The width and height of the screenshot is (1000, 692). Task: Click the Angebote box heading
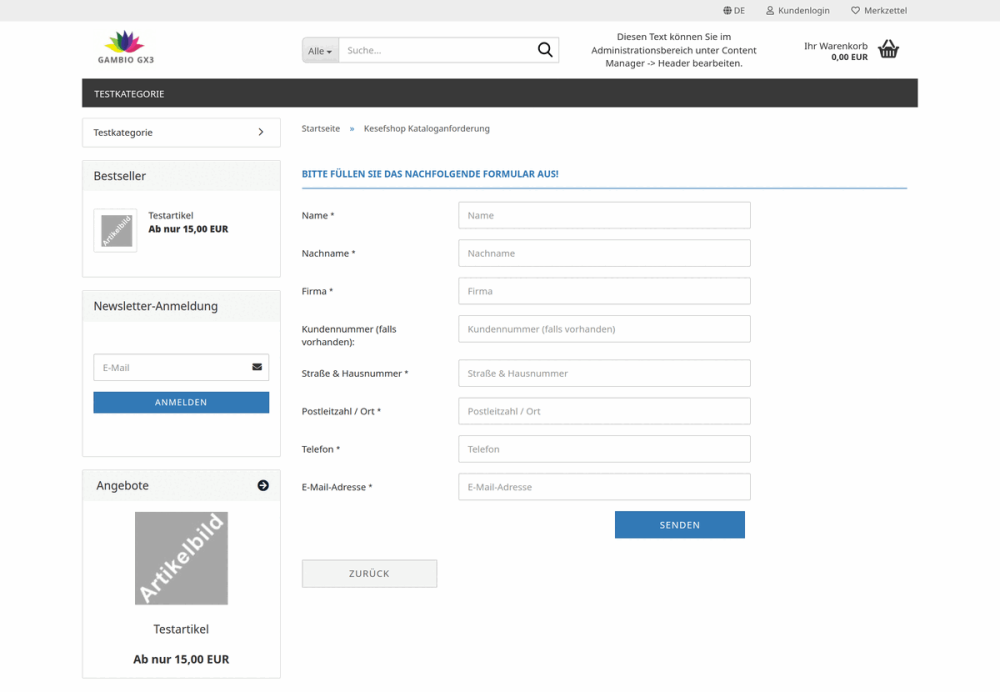pos(122,485)
